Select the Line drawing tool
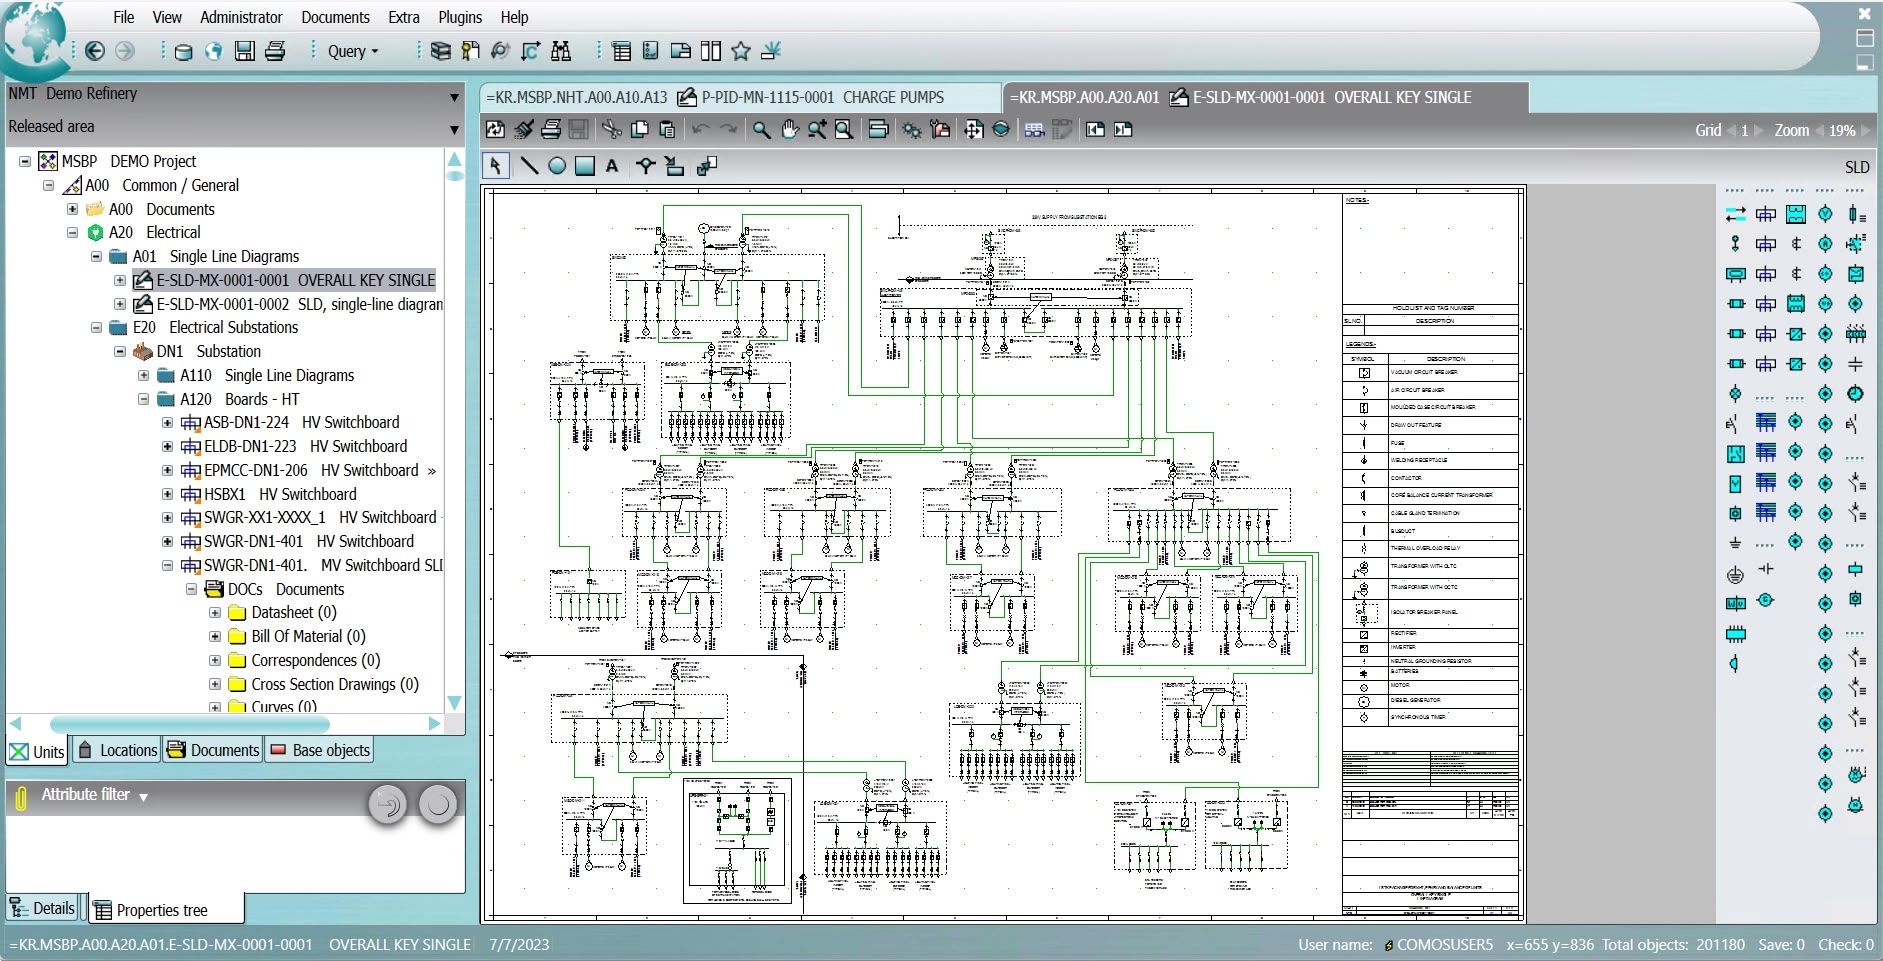The width and height of the screenshot is (1883, 961). point(529,166)
